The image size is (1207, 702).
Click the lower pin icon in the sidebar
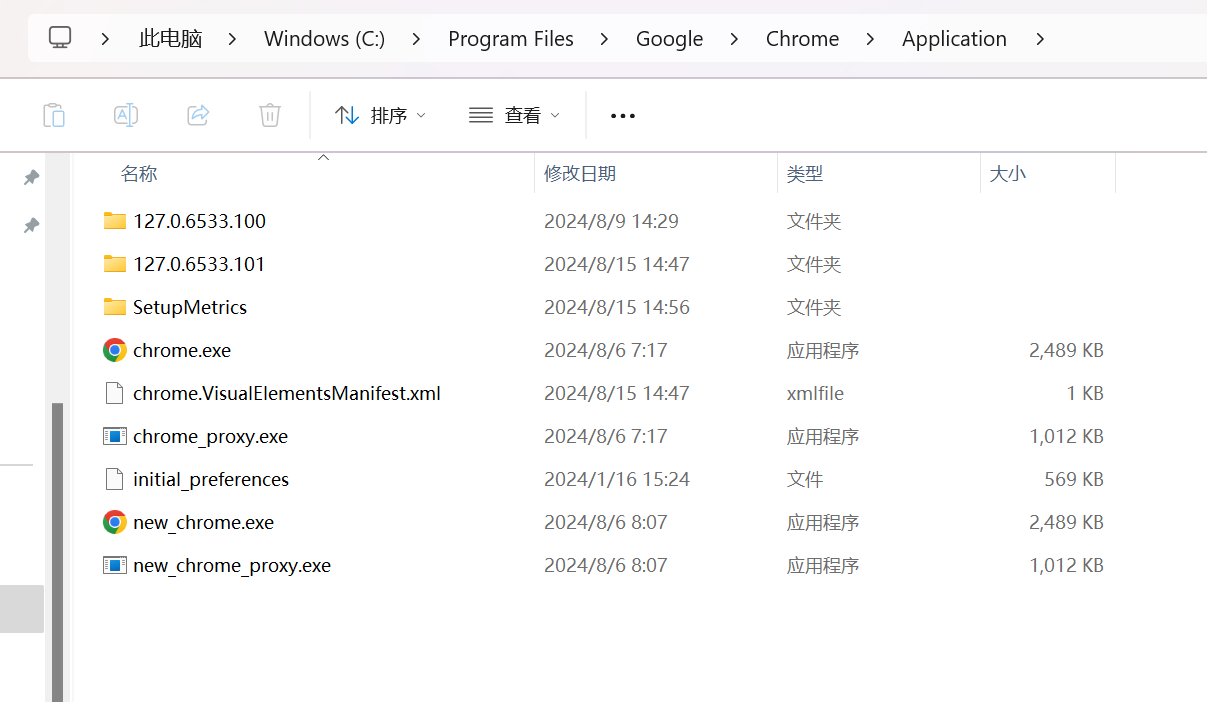tap(31, 225)
